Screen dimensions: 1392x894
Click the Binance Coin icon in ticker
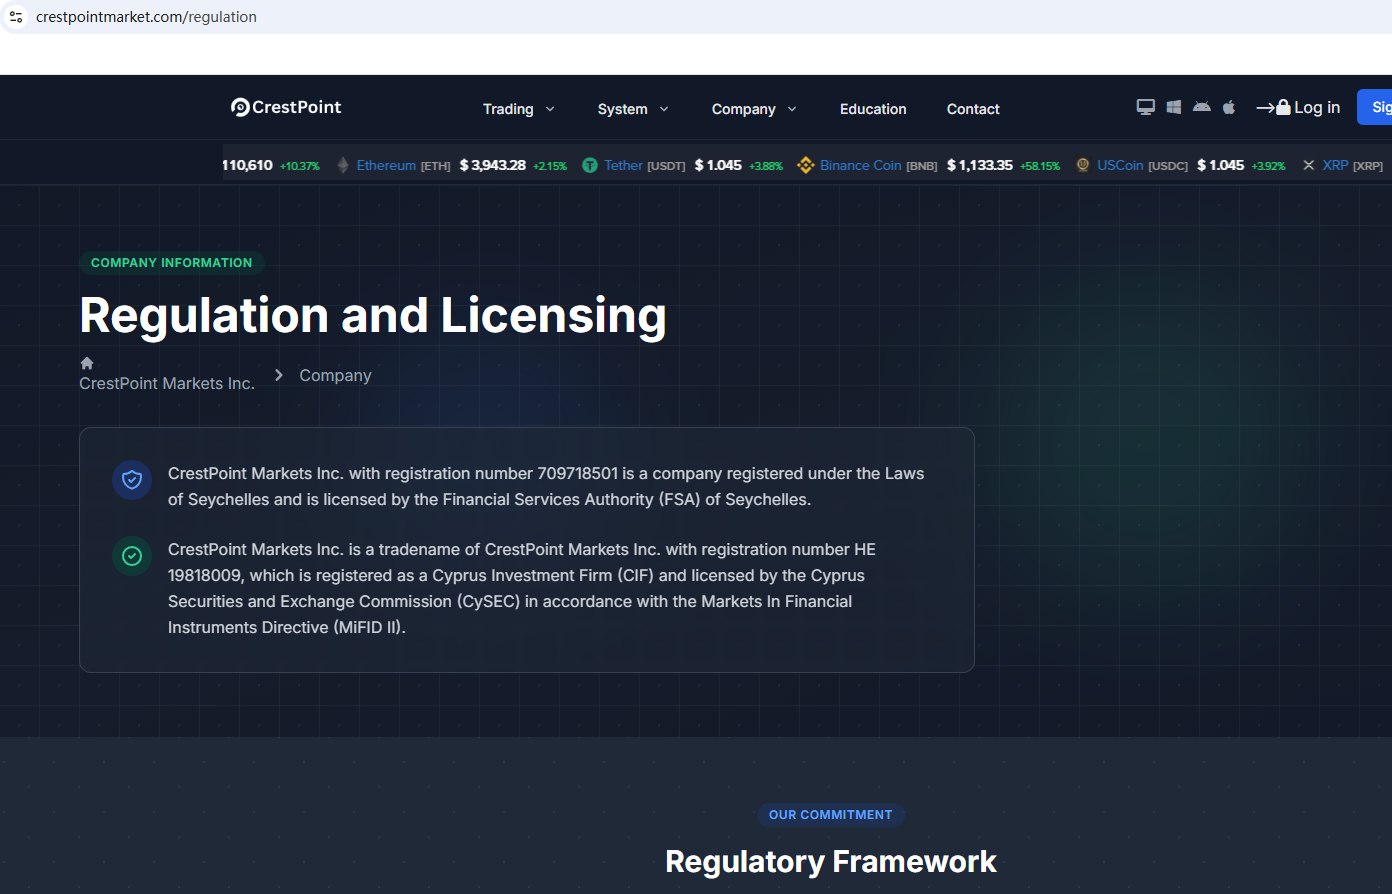(805, 165)
